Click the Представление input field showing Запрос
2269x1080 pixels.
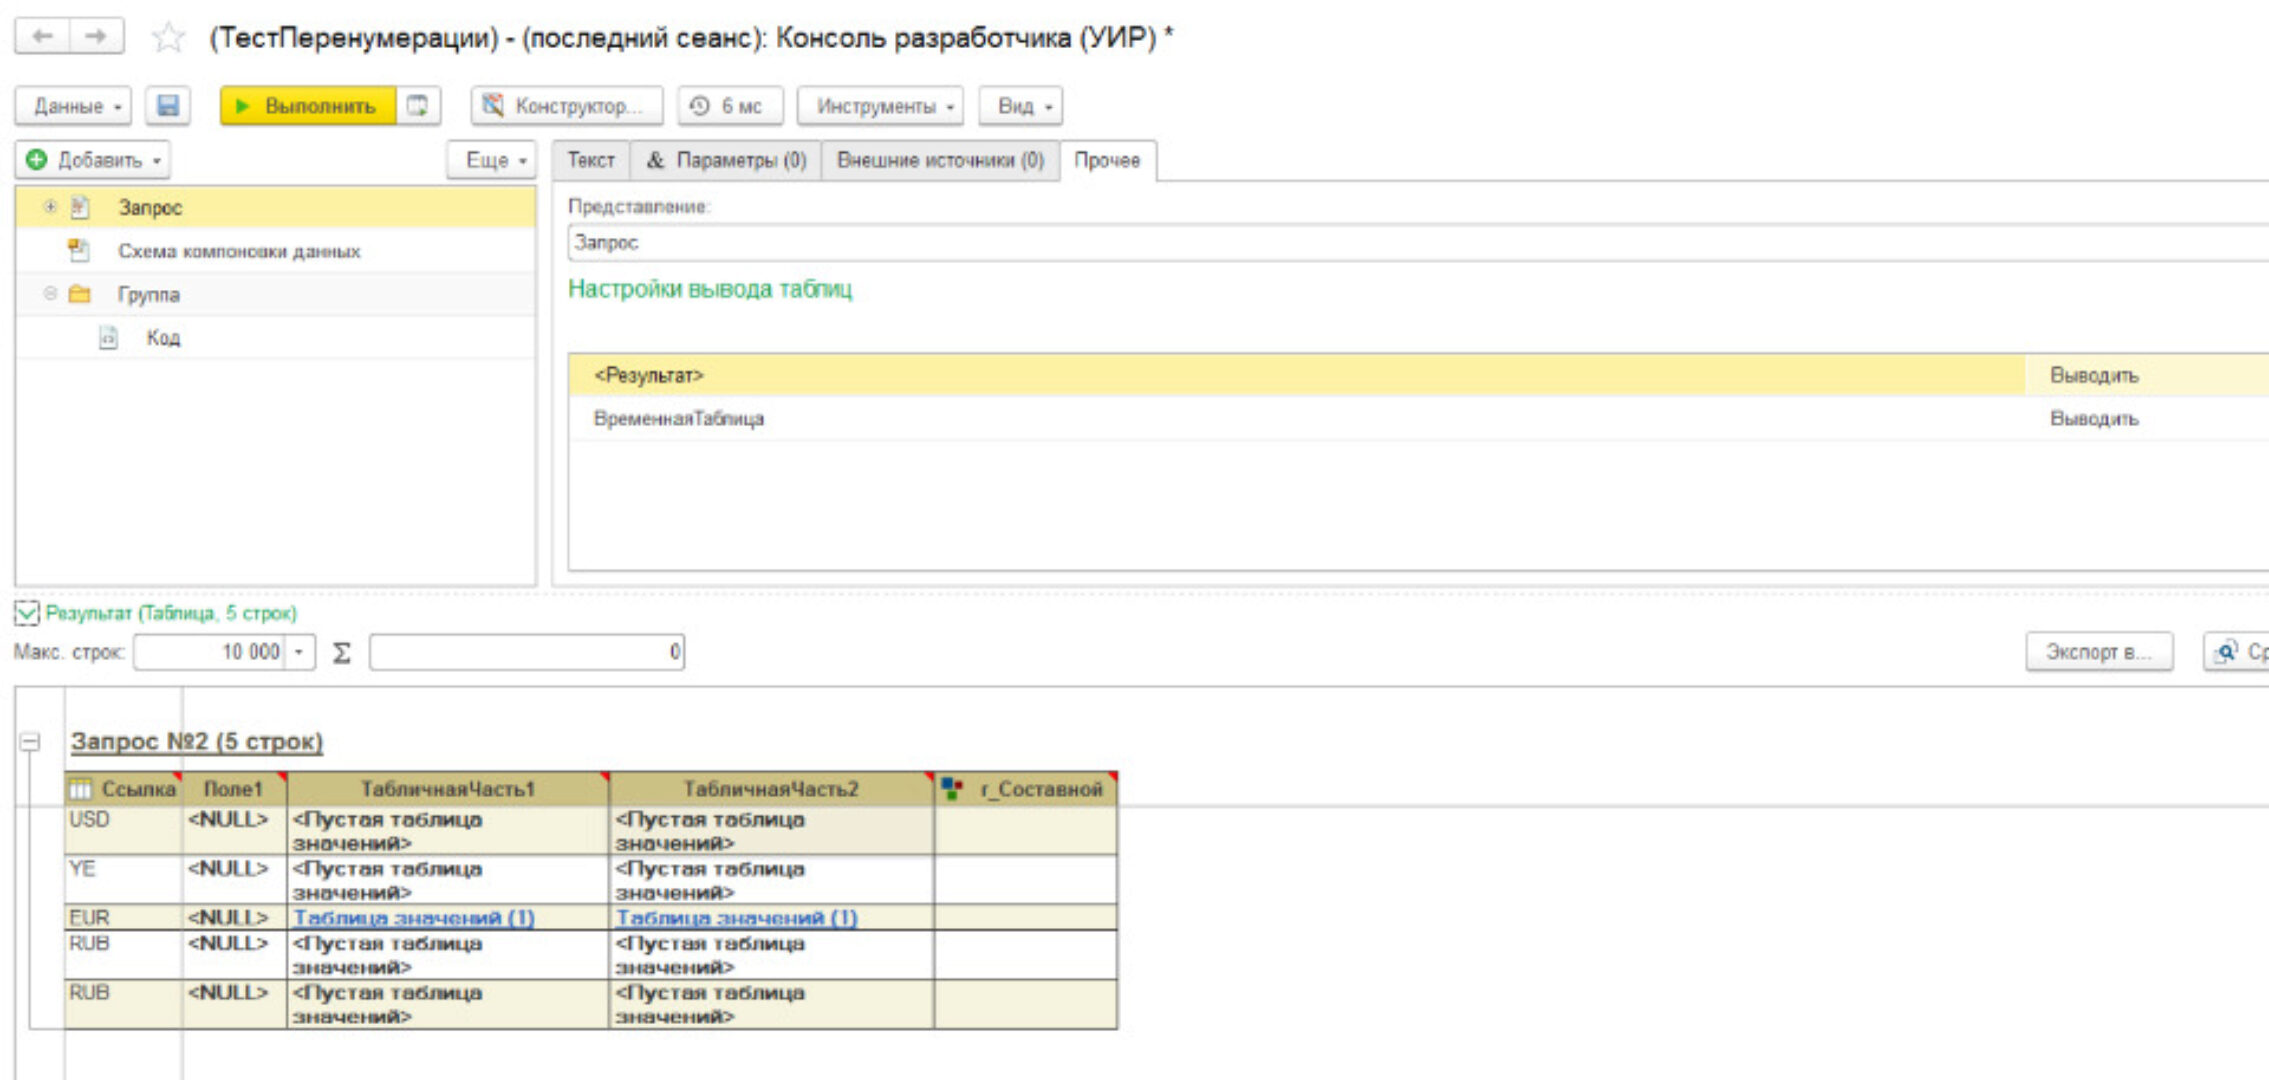pyautogui.click(x=900, y=240)
